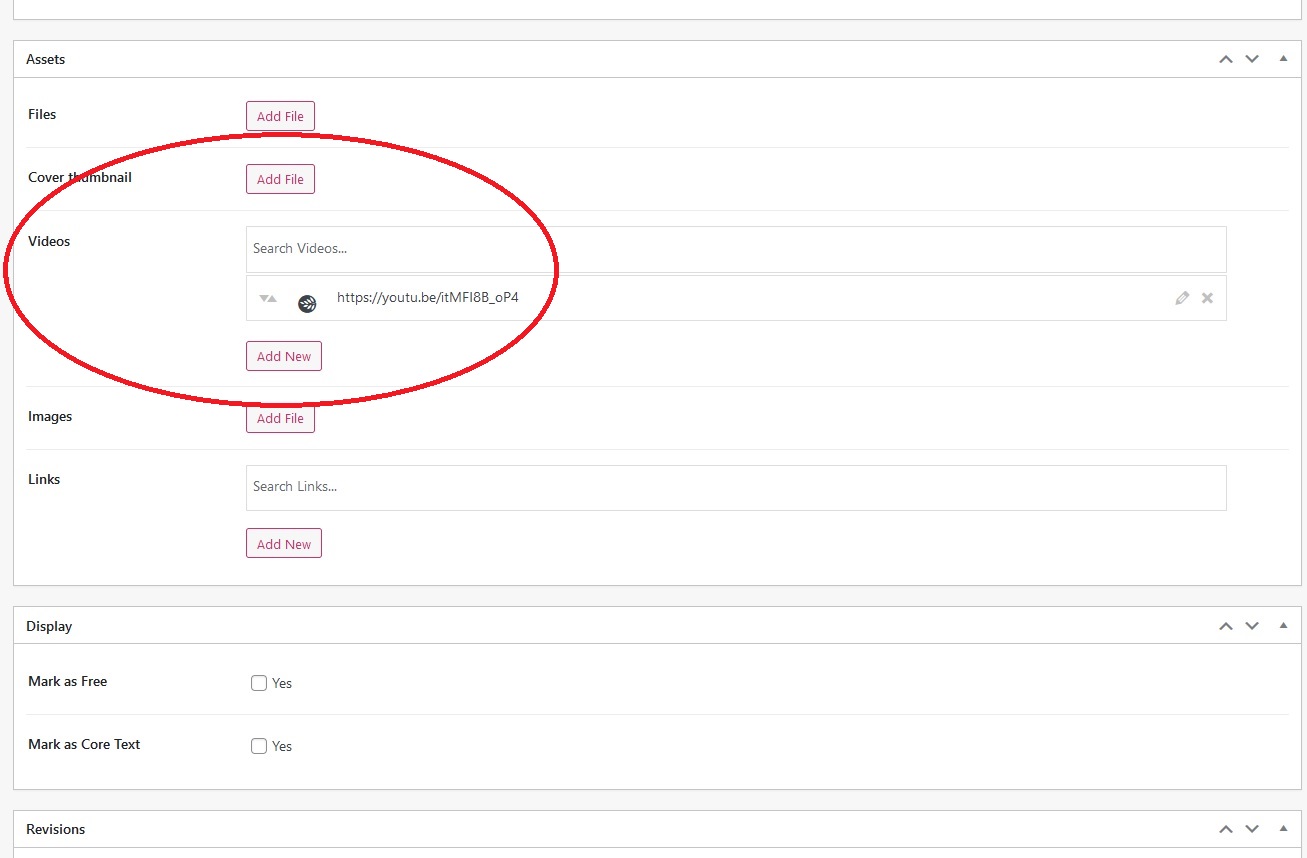Move the Assets panel up with the chevron

pyautogui.click(x=1225, y=58)
